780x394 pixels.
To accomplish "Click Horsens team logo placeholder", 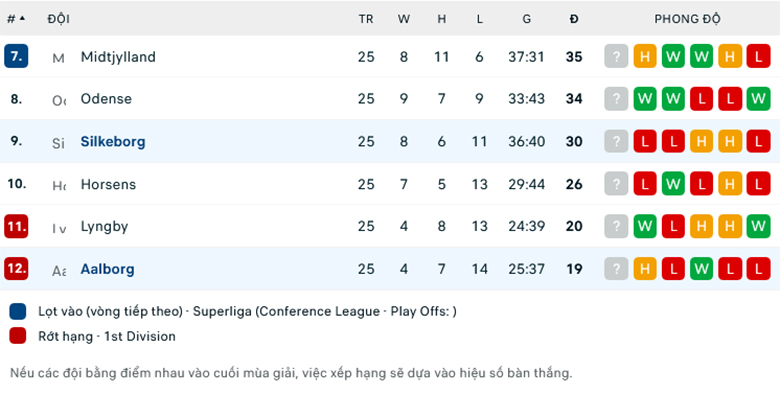I will [59, 185].
